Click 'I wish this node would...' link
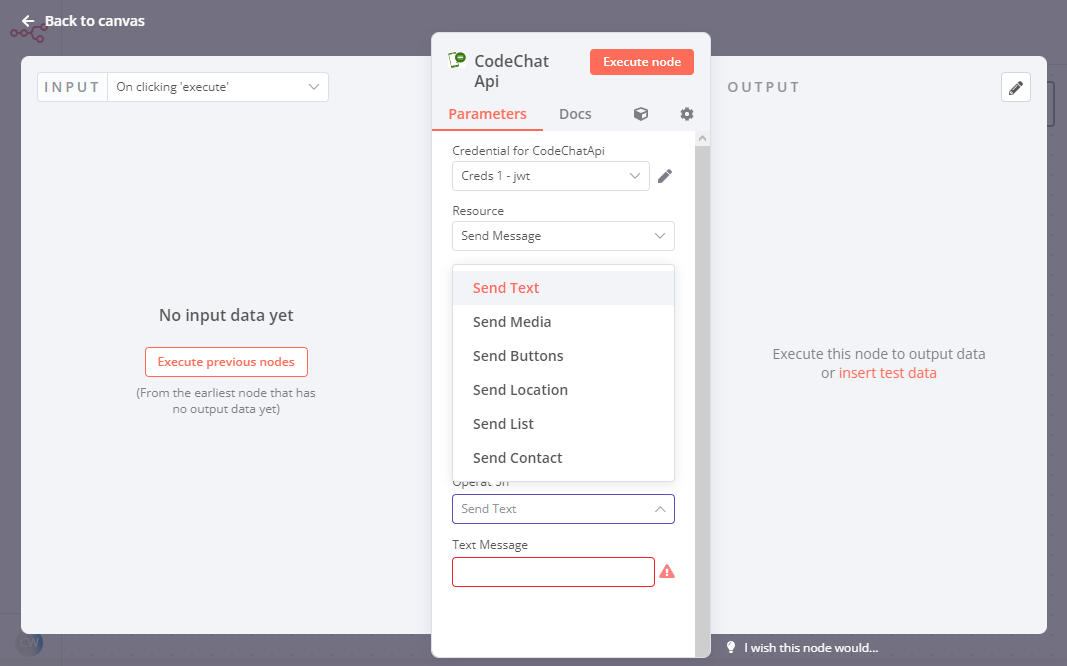Viewport: 1067px width, 666px height. pyautogui.click(x=810, y=648)
